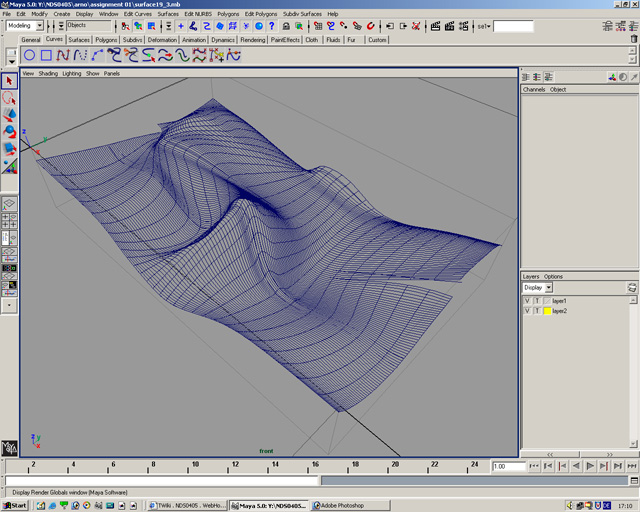Viewport: 640px width, 512px height.
Task: Play animation forwards
Action: coord(590,466)
